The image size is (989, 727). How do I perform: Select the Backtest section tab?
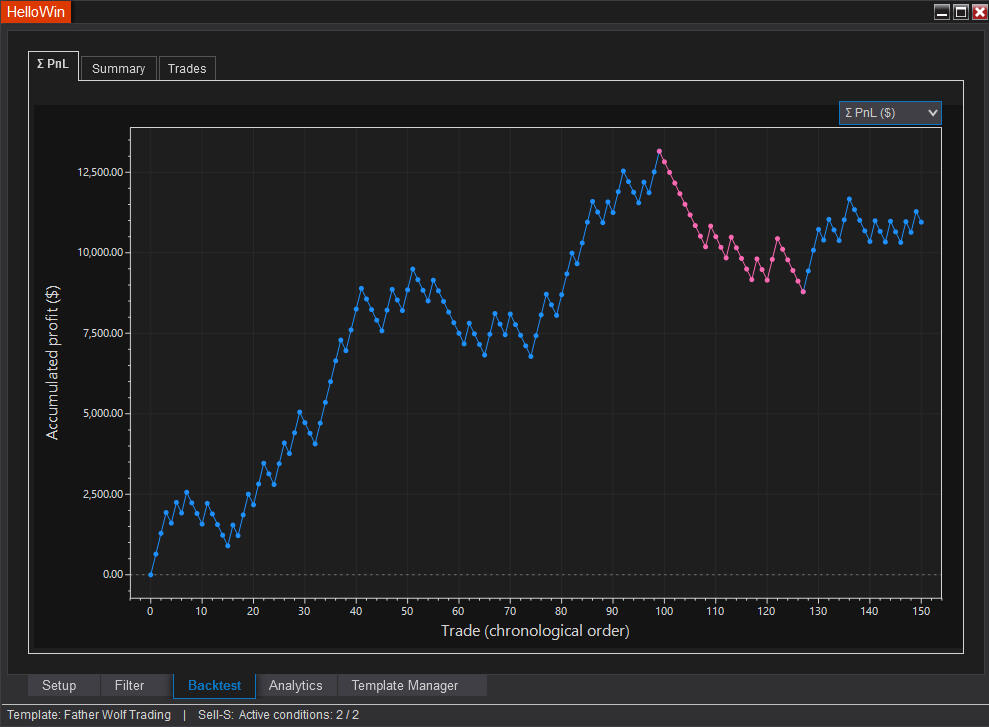click(214, 685)
